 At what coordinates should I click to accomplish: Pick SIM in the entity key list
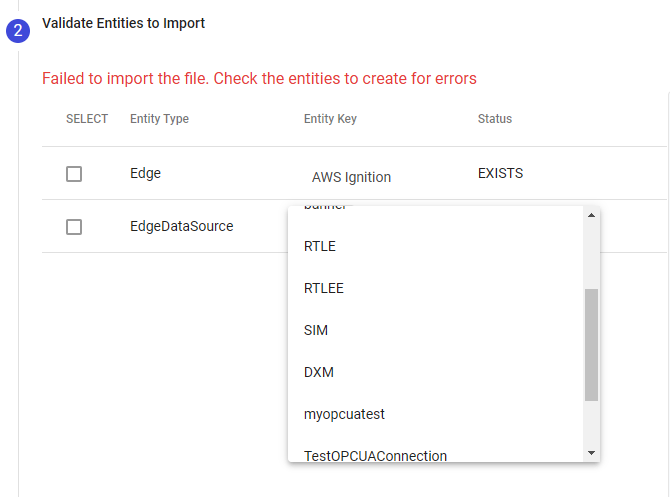click(x=316, y=330)
